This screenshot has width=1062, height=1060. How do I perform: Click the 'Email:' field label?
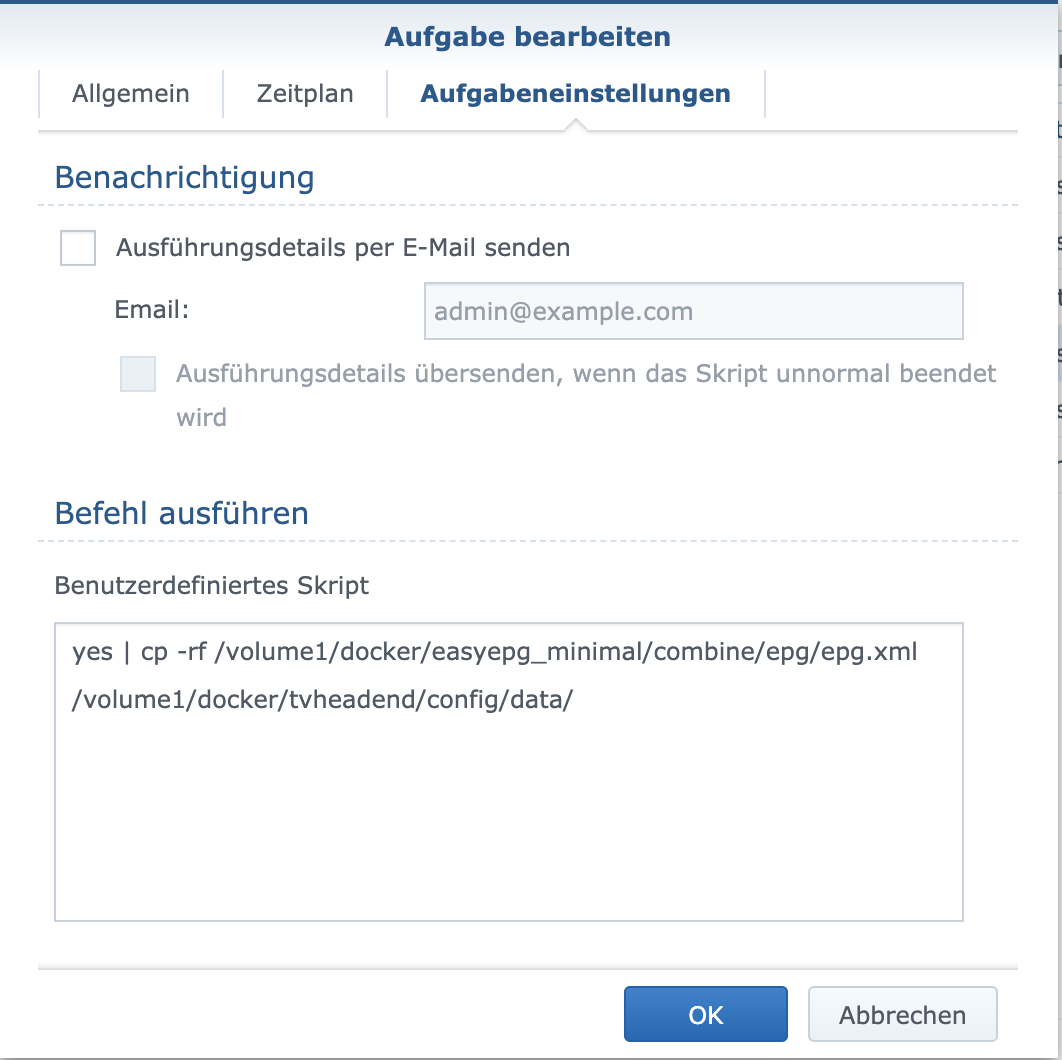pos(152,310)
